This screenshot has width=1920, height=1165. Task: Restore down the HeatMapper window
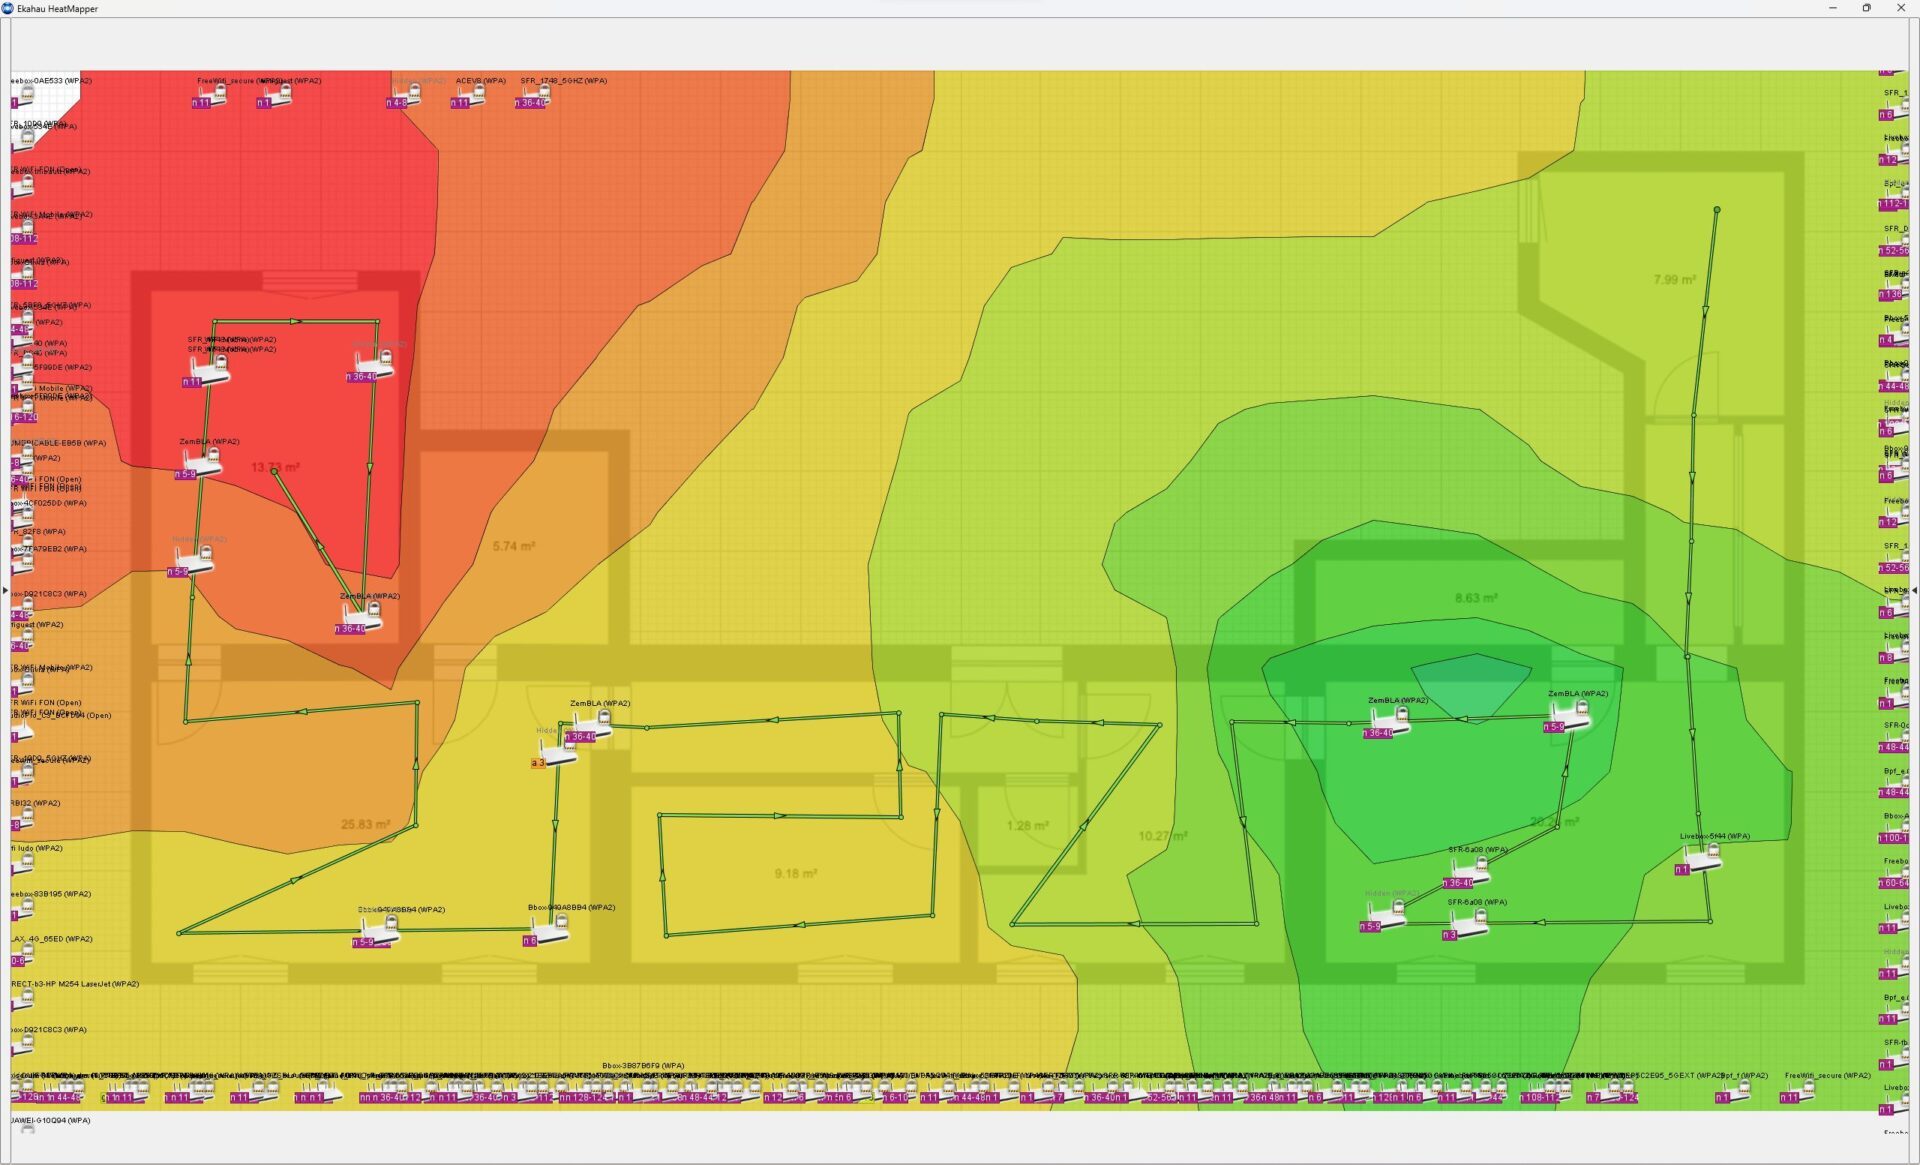(x=1866, y=8)
